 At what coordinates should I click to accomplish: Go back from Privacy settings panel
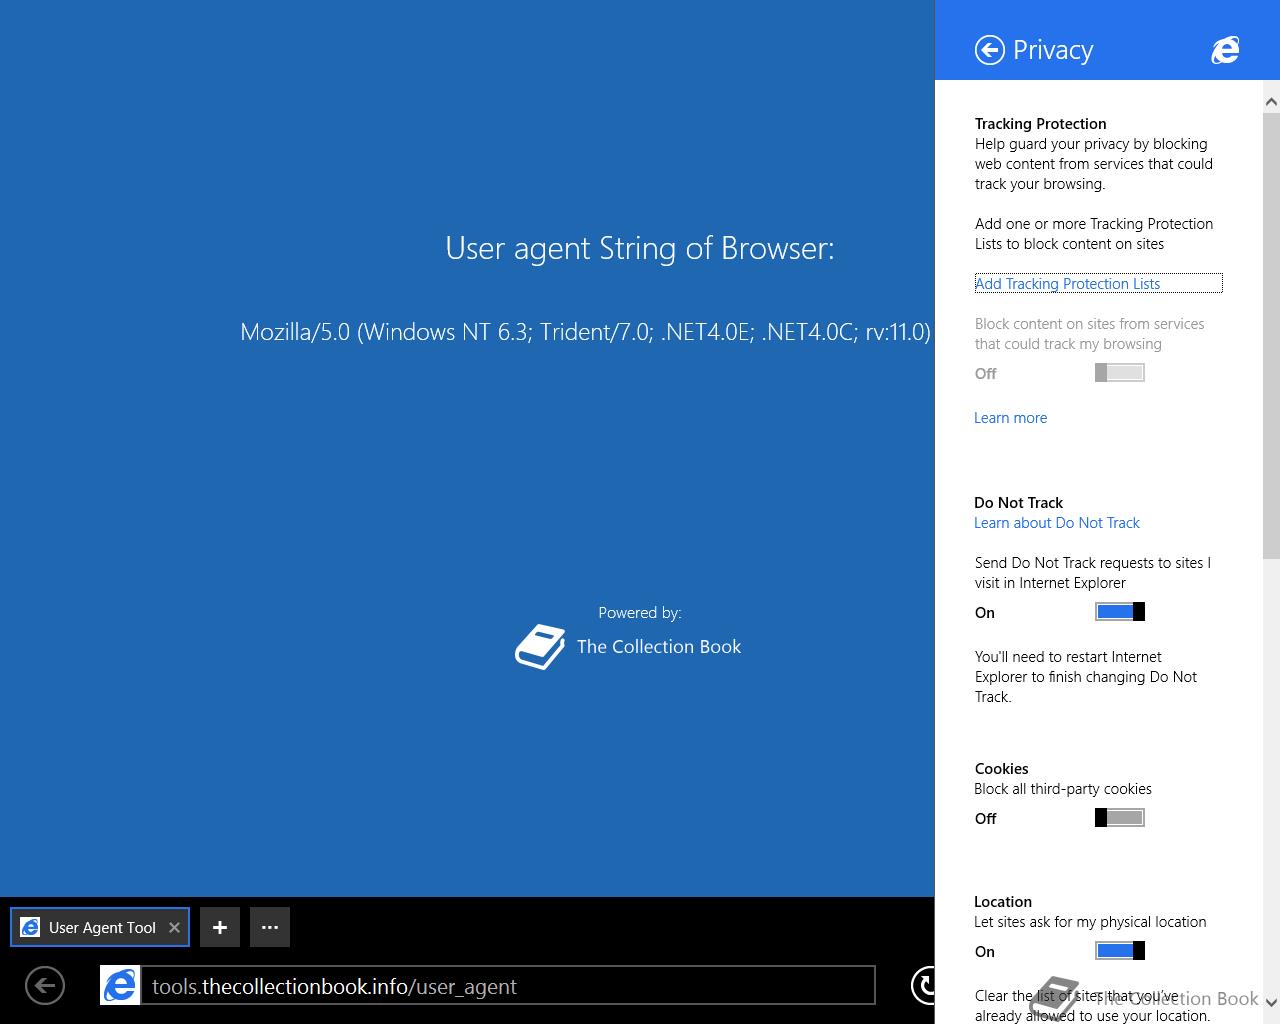989,50
